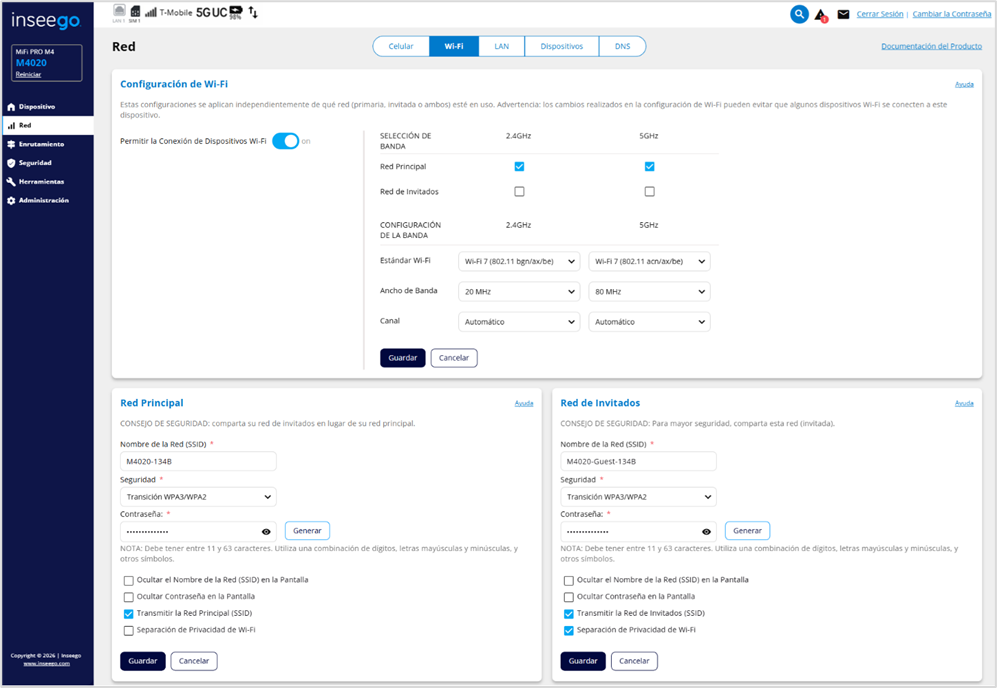Image resolution: width=997 pixels, height=688 pixels.
Task: Open Documentación del Producto link
Action: click(931, 47)
